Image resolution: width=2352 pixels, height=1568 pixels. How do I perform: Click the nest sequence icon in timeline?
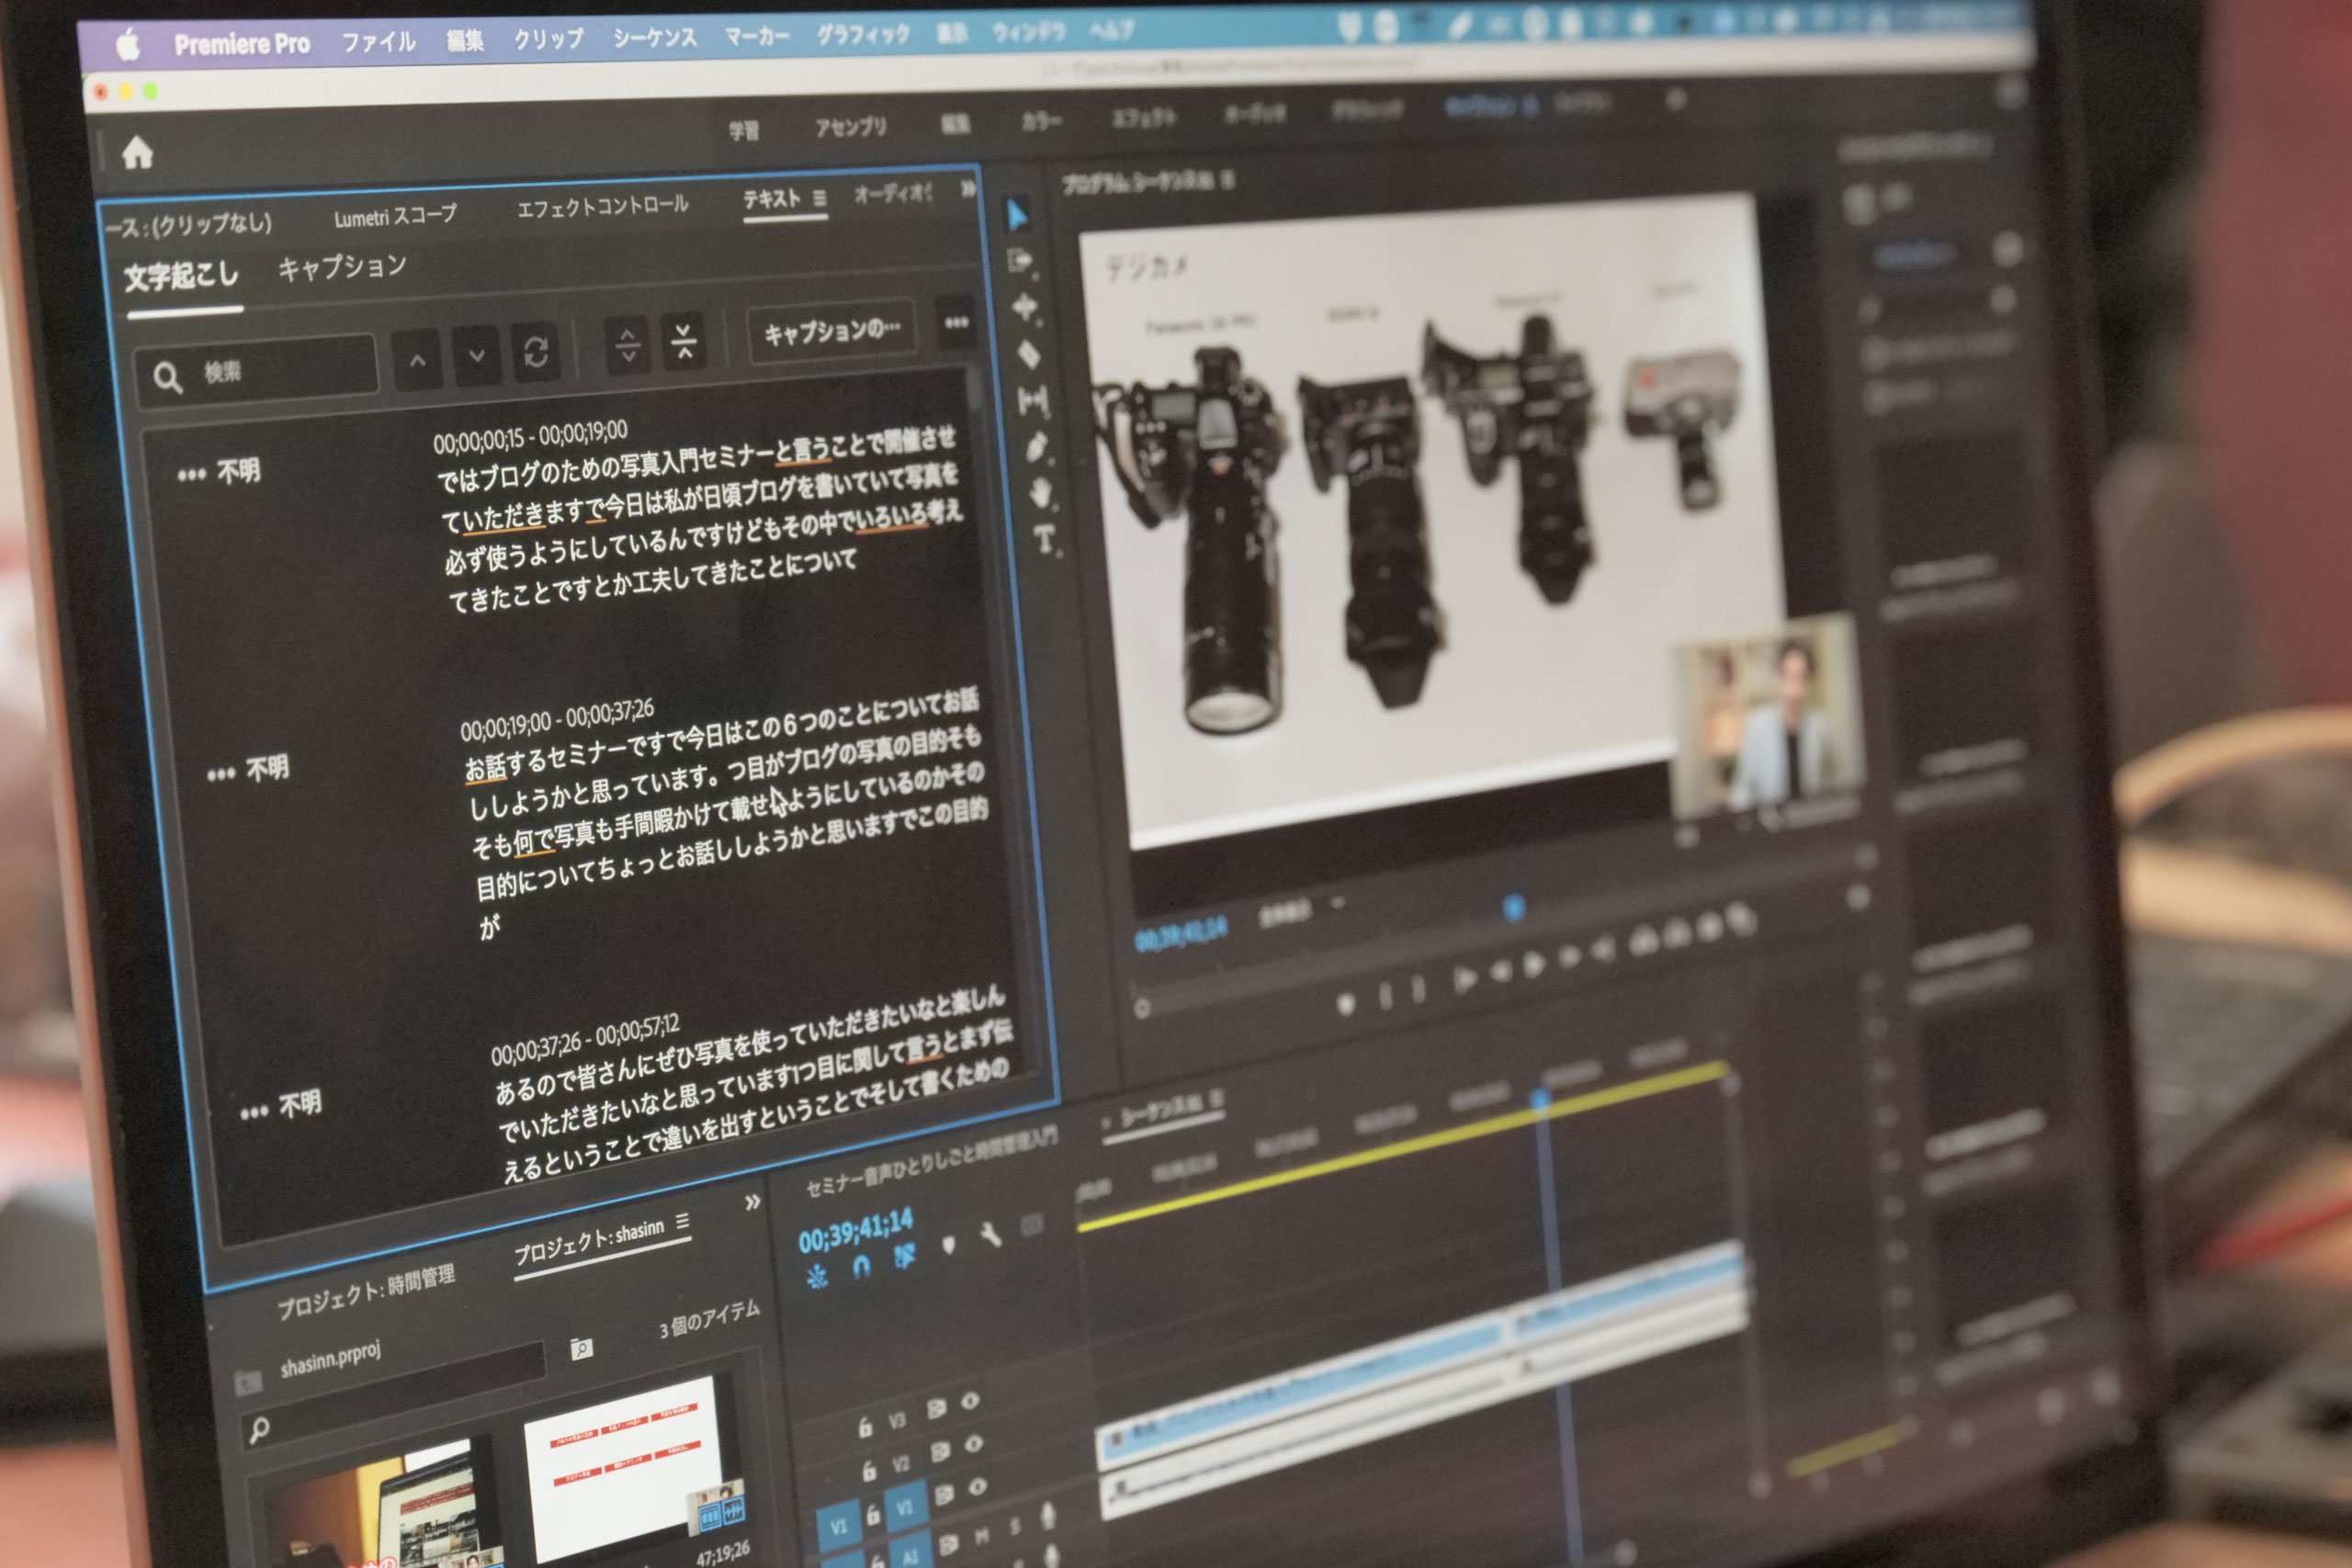(x=817, y=1276)
